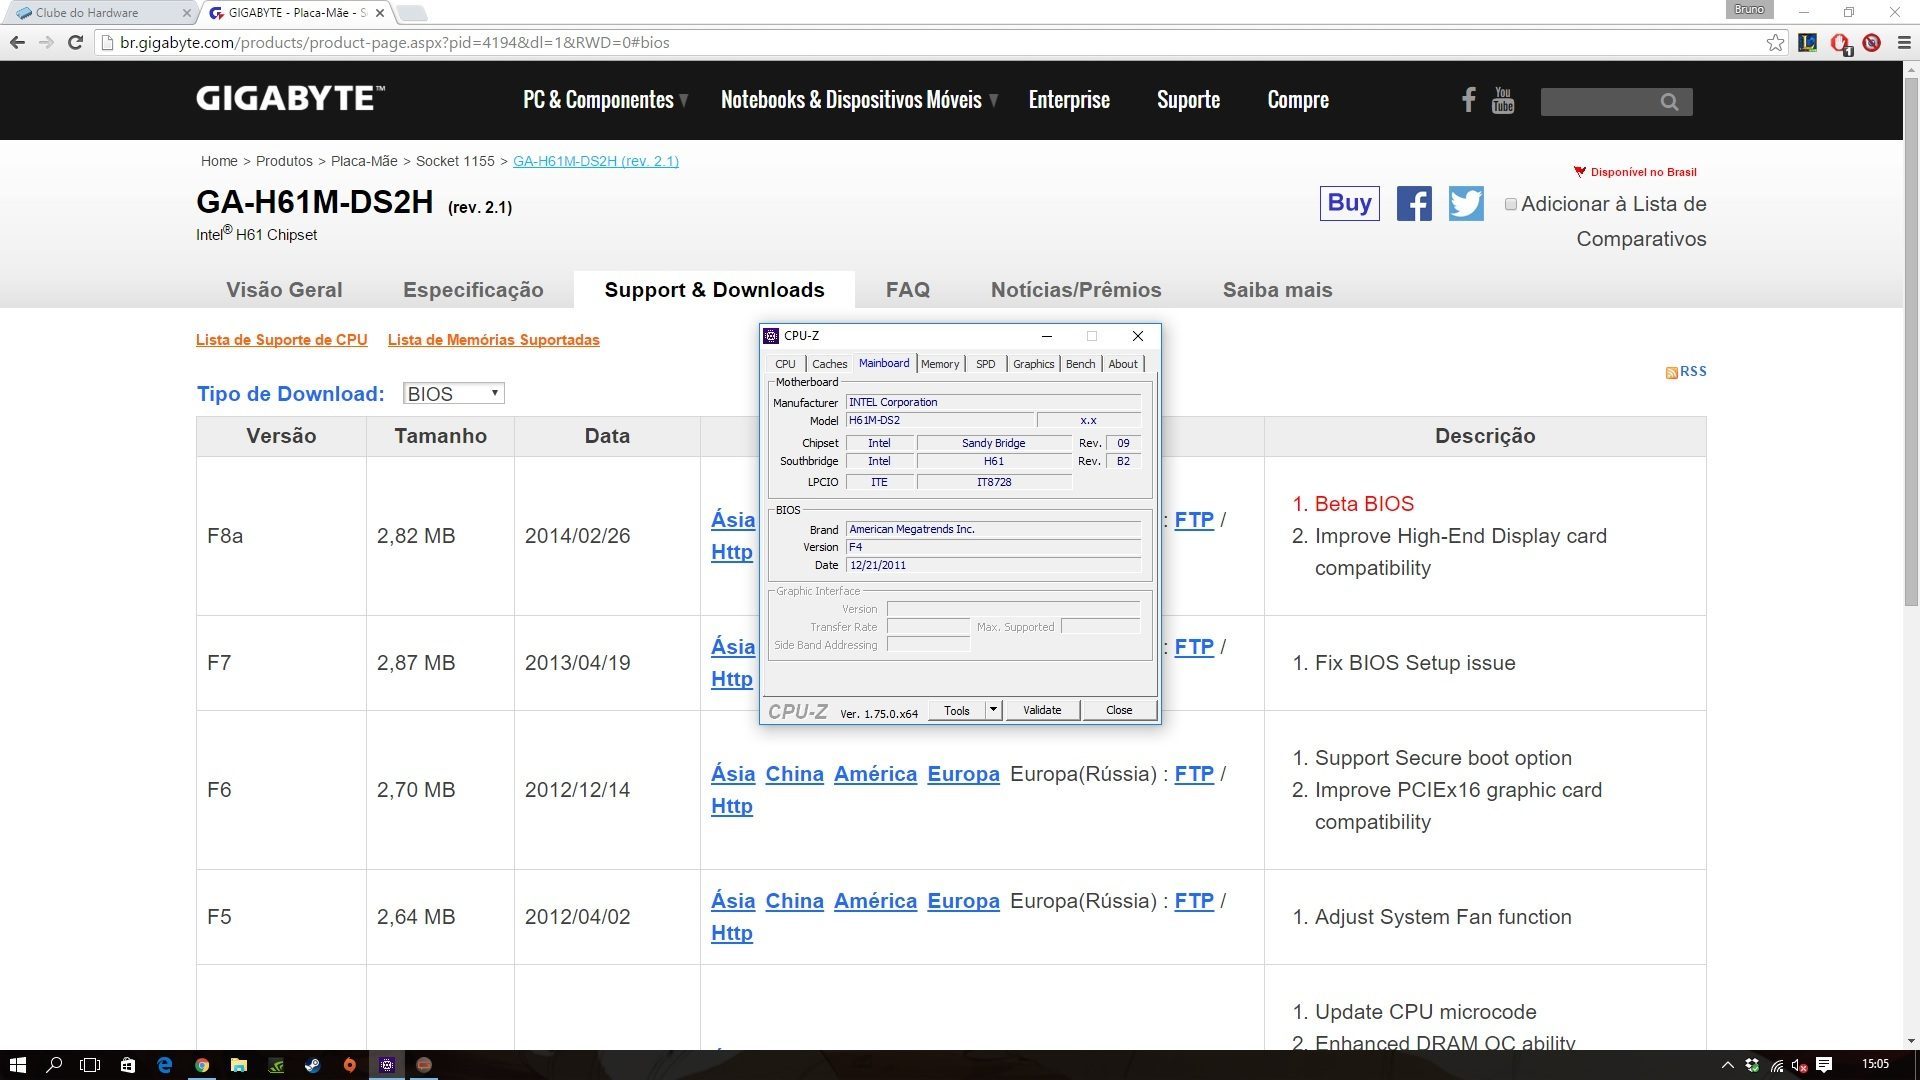
Task: Check Adicionar à Lista de Comparativos box
Action: point(1511,204)
